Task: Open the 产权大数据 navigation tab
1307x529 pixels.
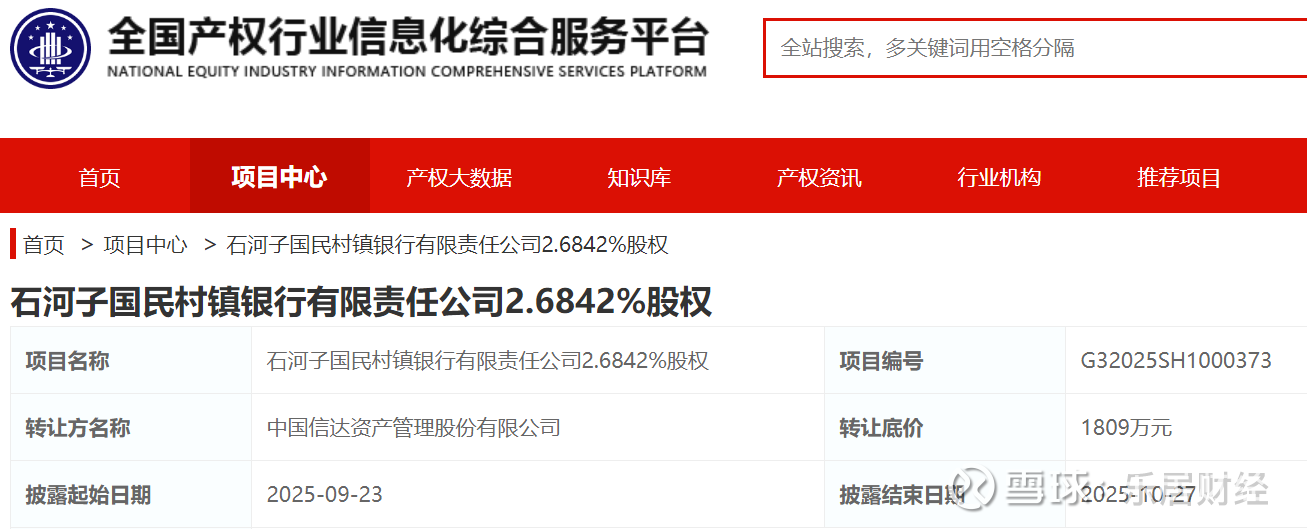Action: 459,178
